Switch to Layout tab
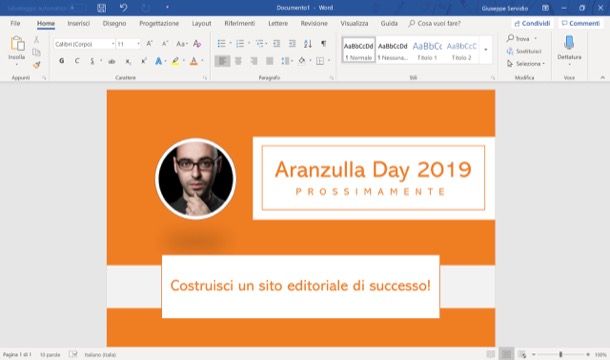Screen dimensions: 610x360 pos(202,23)
